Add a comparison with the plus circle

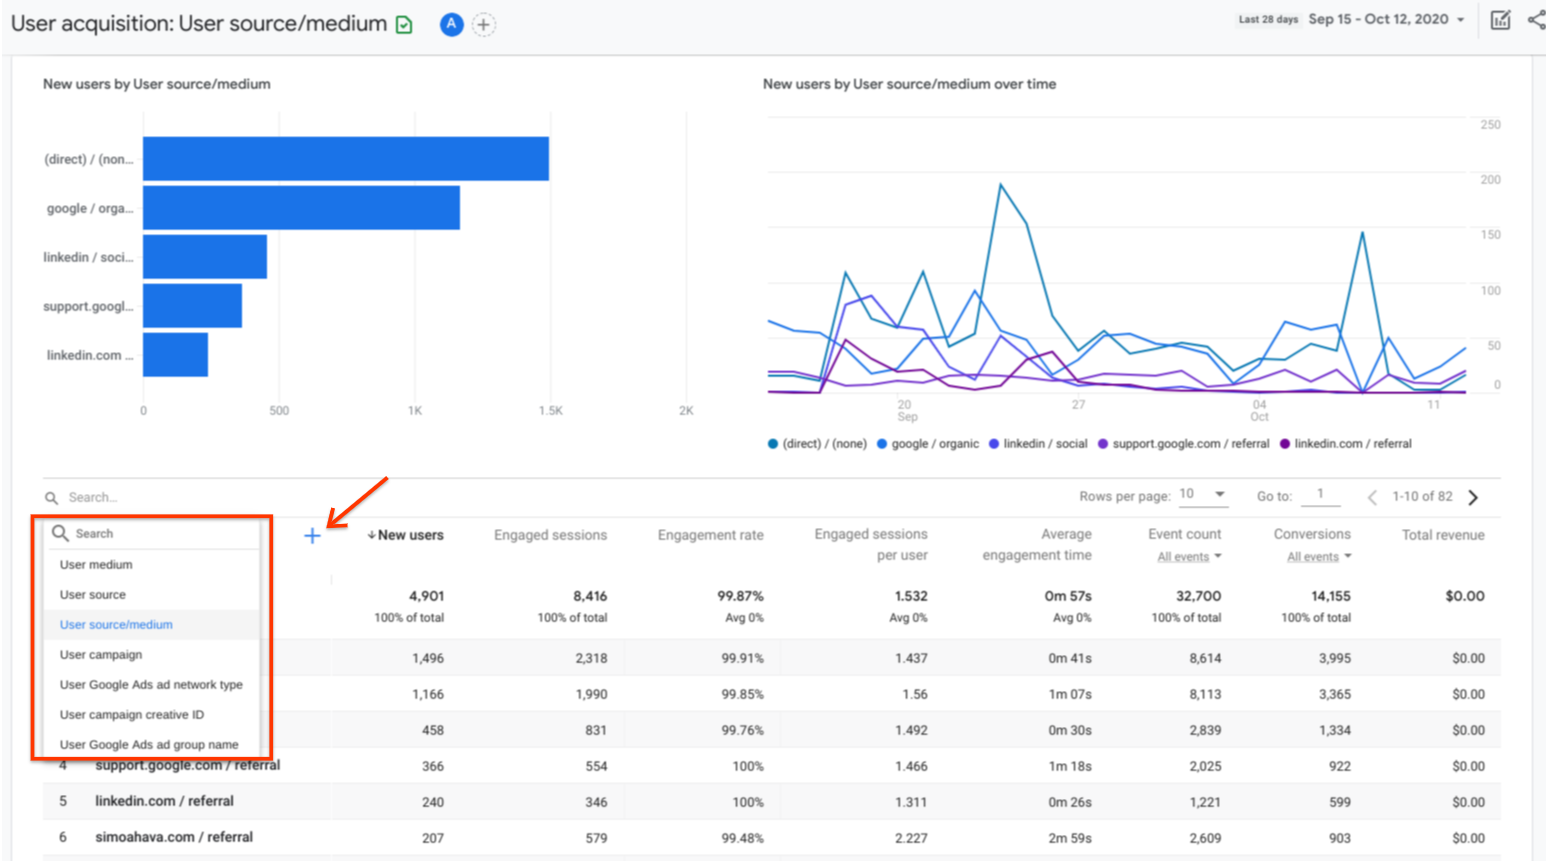[x=483, y=24]
